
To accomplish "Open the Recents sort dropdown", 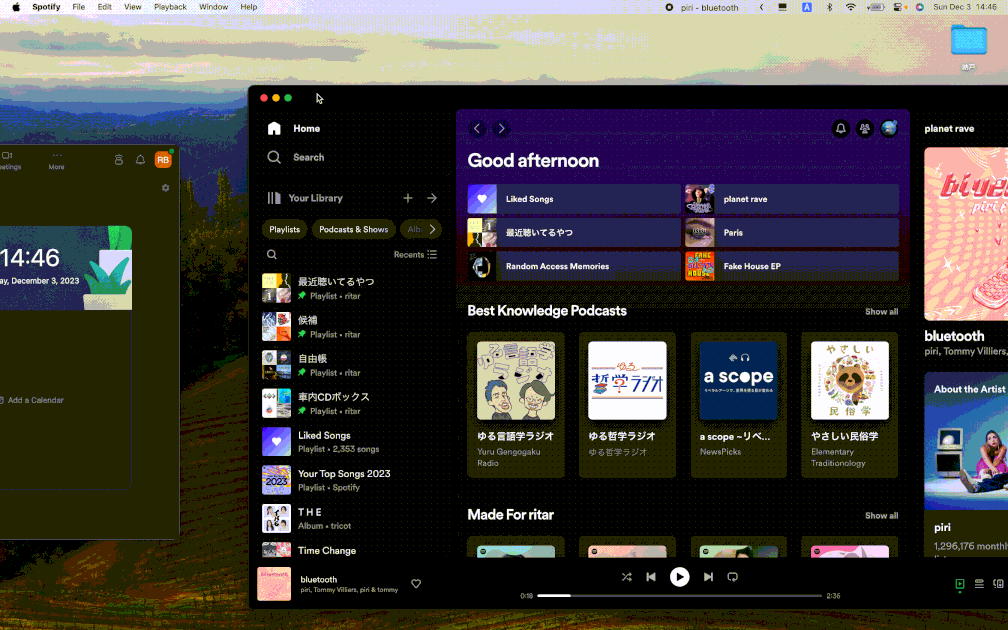I will click(415, 255).
